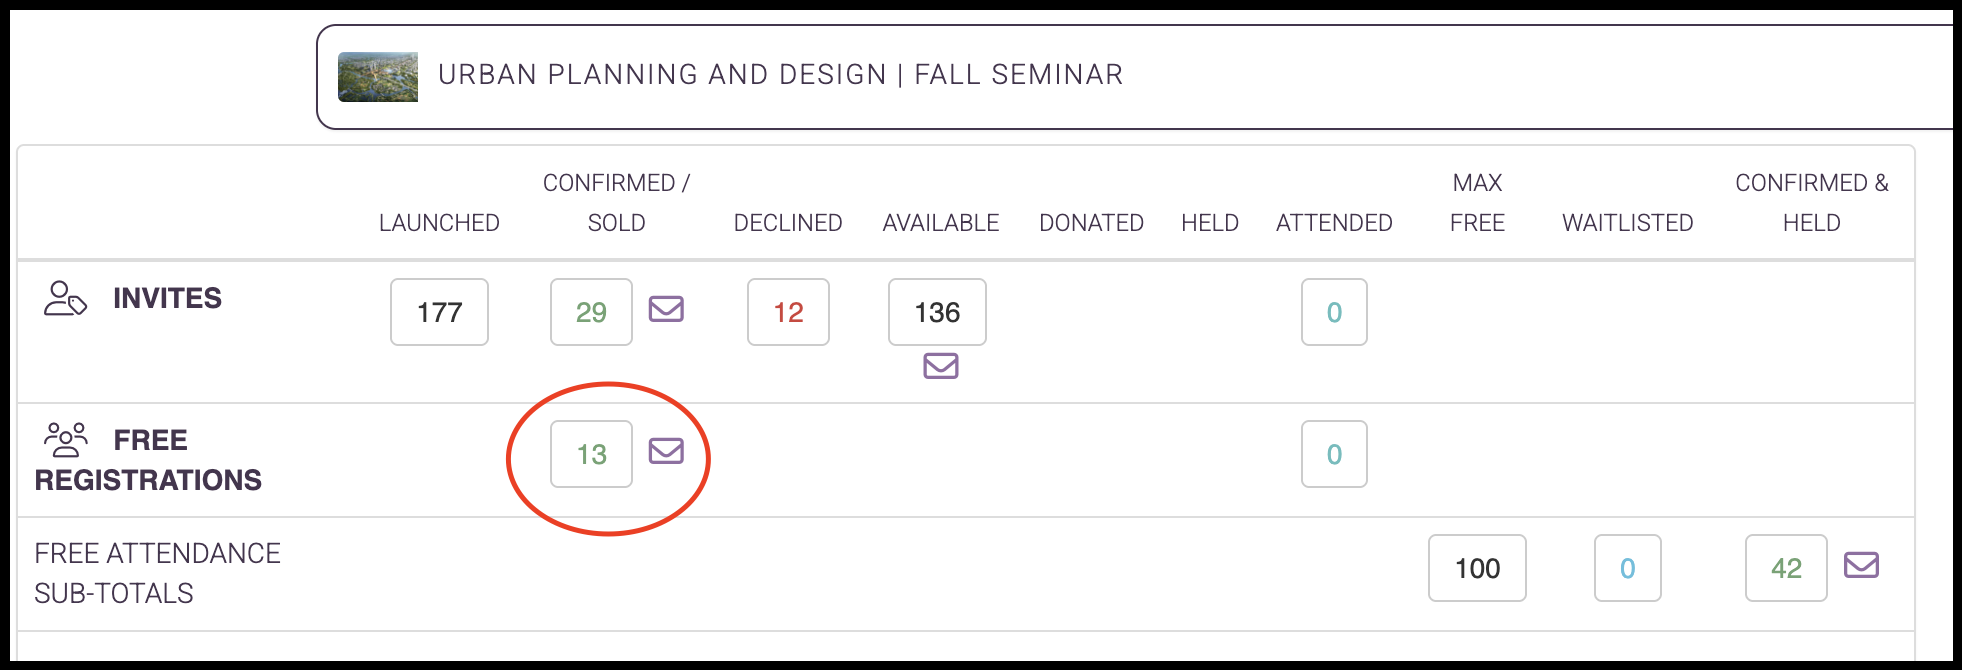Click the envelope icon under Available 136
This screenshot has height=670, width=1962.
click(941, 366)
